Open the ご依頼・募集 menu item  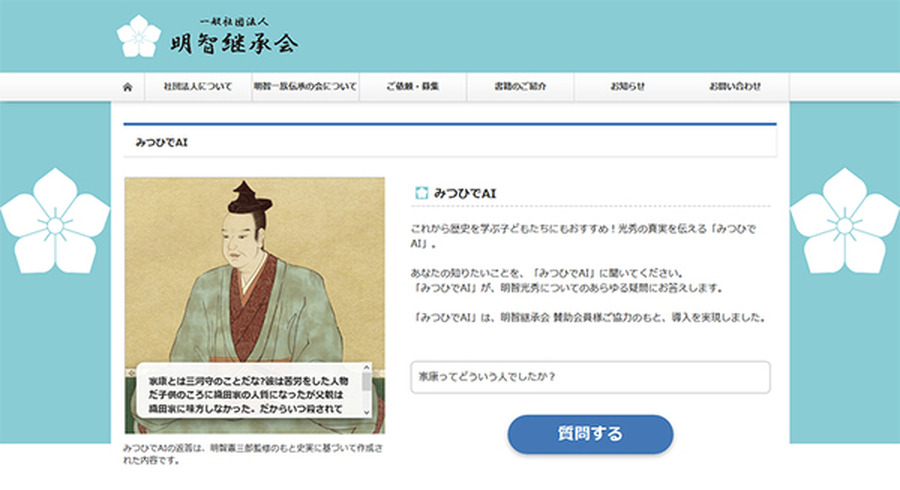[413, 87]
